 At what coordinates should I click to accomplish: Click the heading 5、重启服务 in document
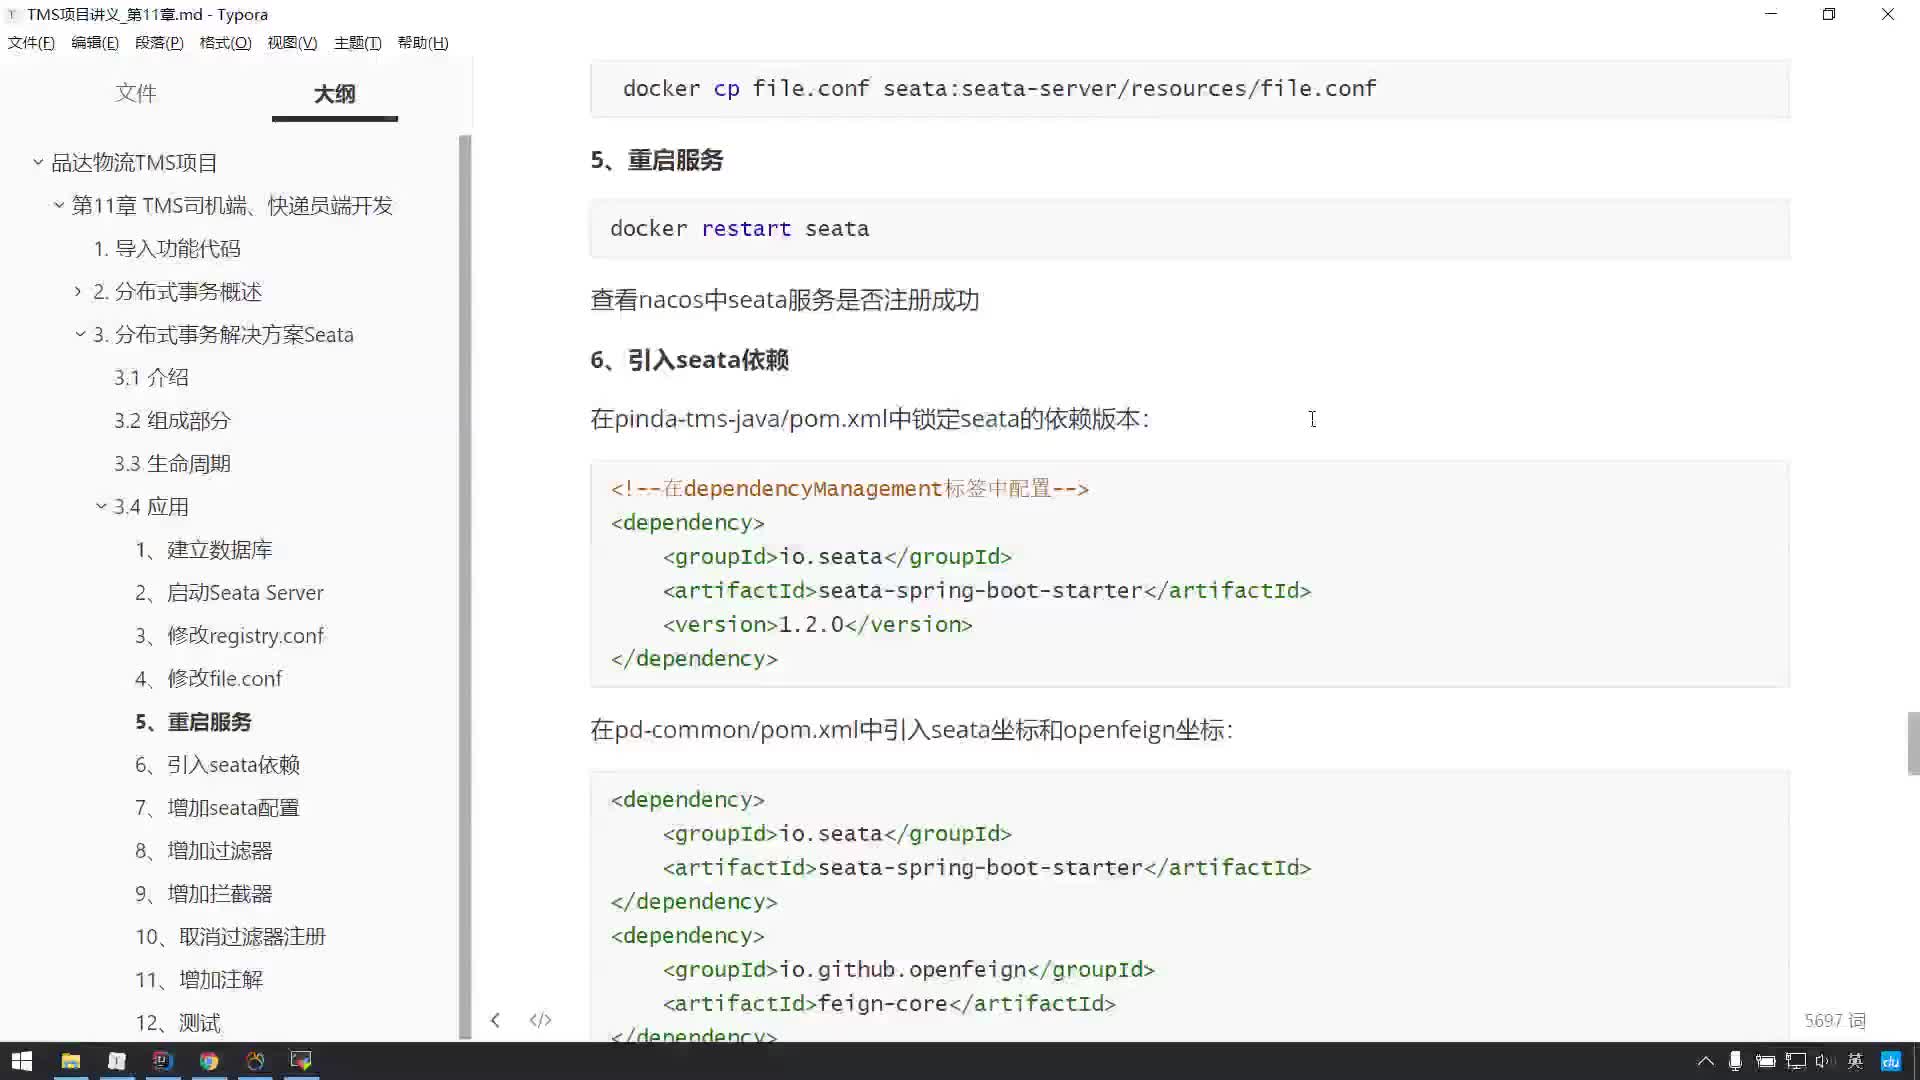657,160
